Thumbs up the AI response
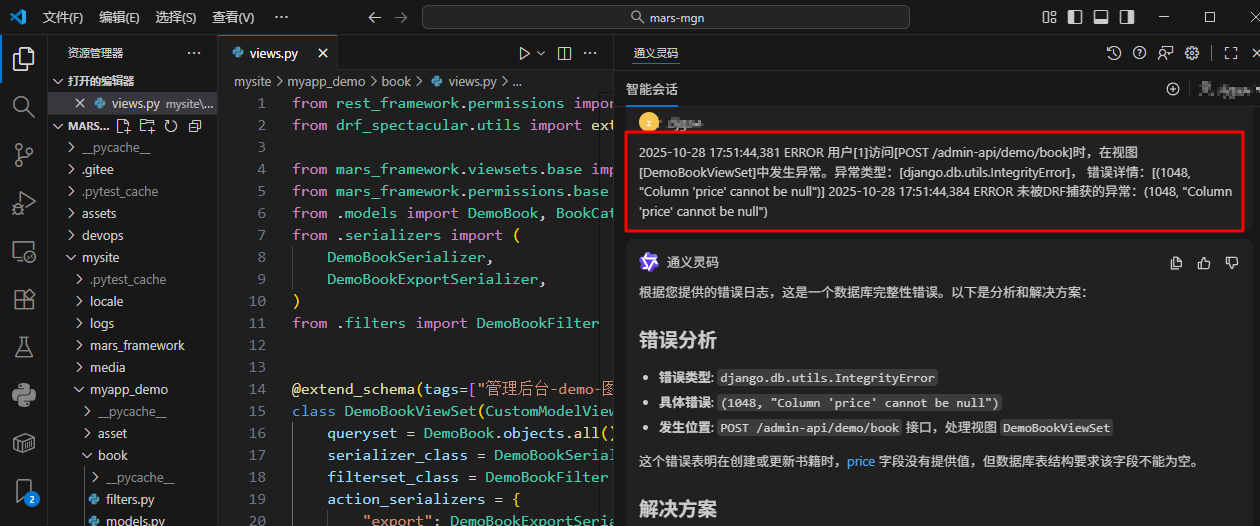The height and width of the screenshot is (526, 1260). pos(1204,263)
